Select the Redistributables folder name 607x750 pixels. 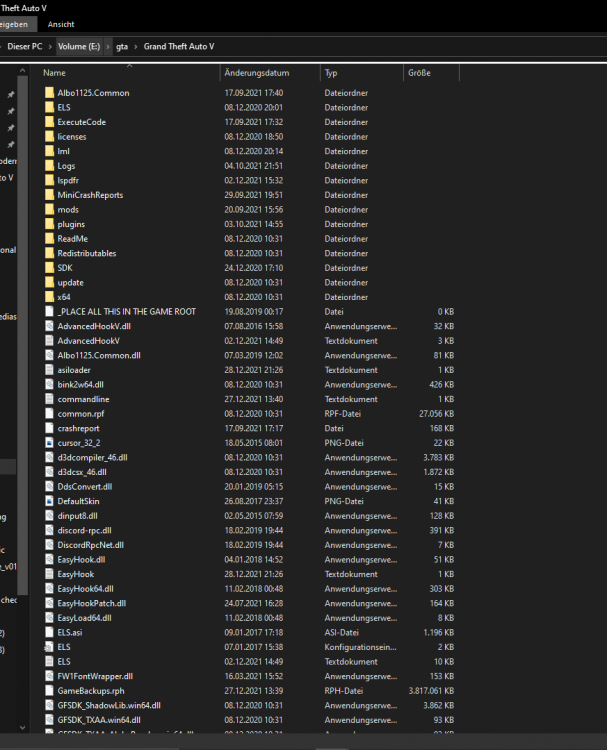pos(87,254)
